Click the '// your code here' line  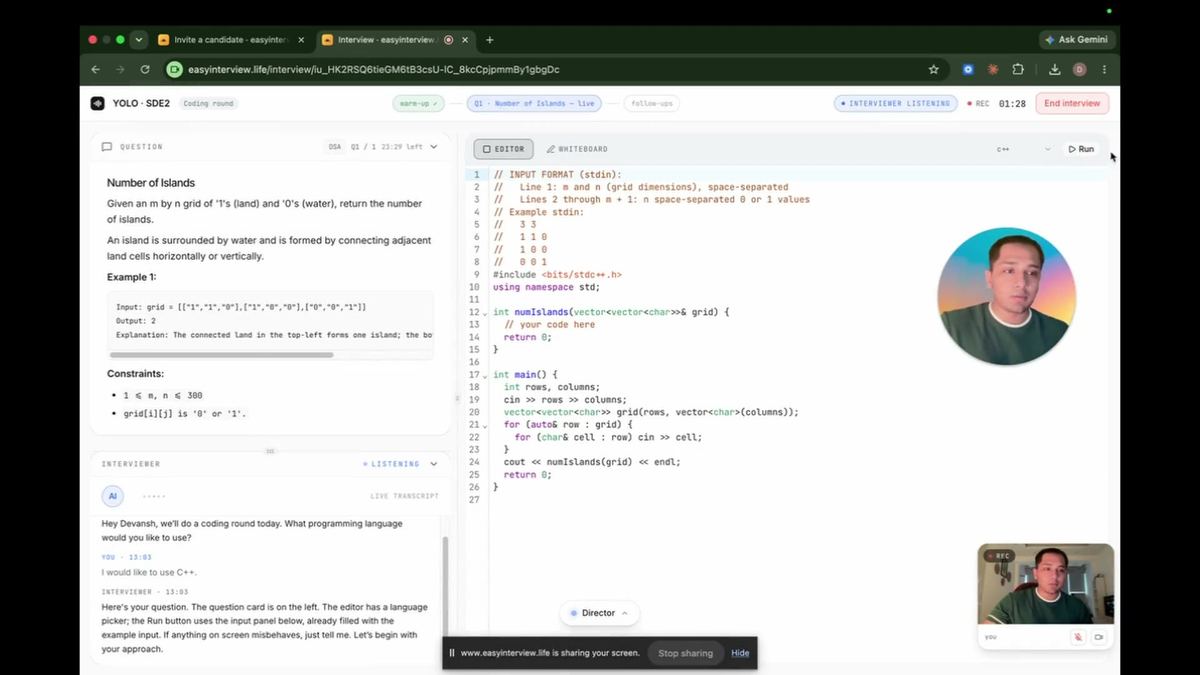coord(549,325)
